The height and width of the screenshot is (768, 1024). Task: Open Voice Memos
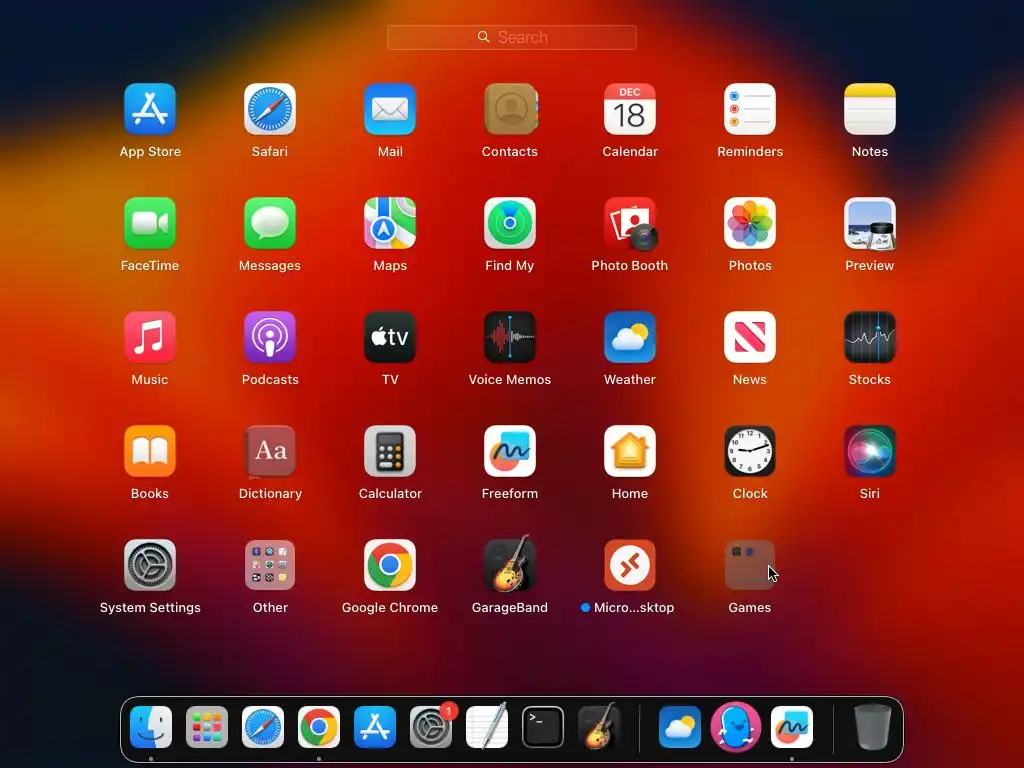point(510,337)
